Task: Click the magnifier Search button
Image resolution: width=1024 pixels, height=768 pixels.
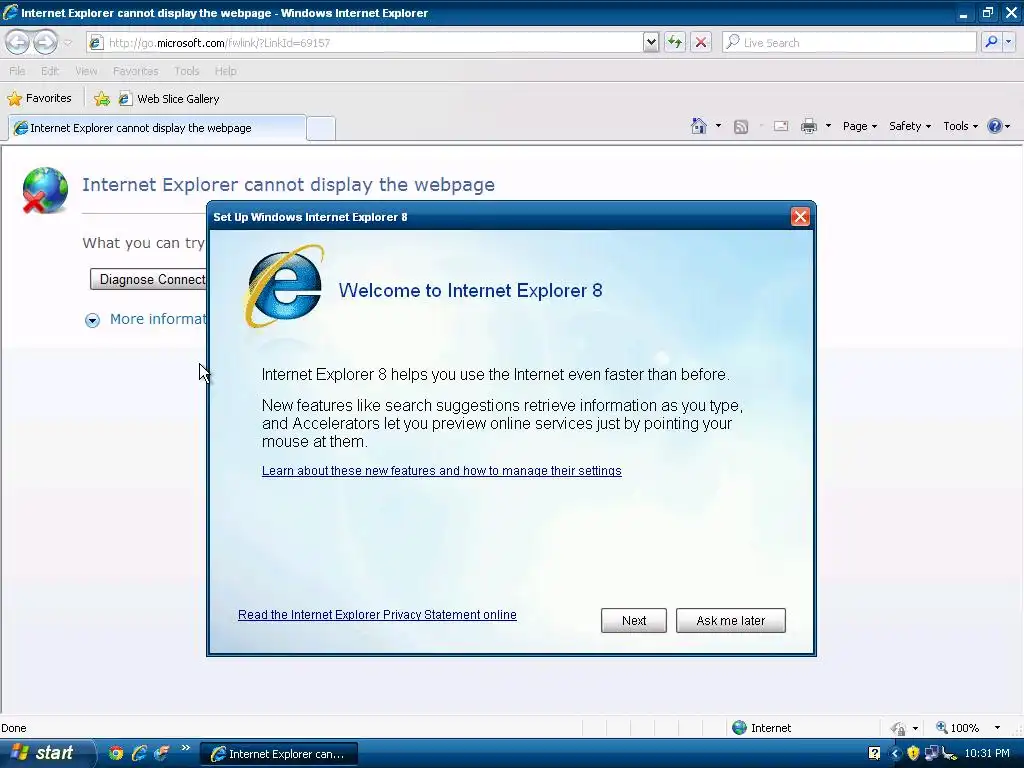Action: [x=991, y=42]
